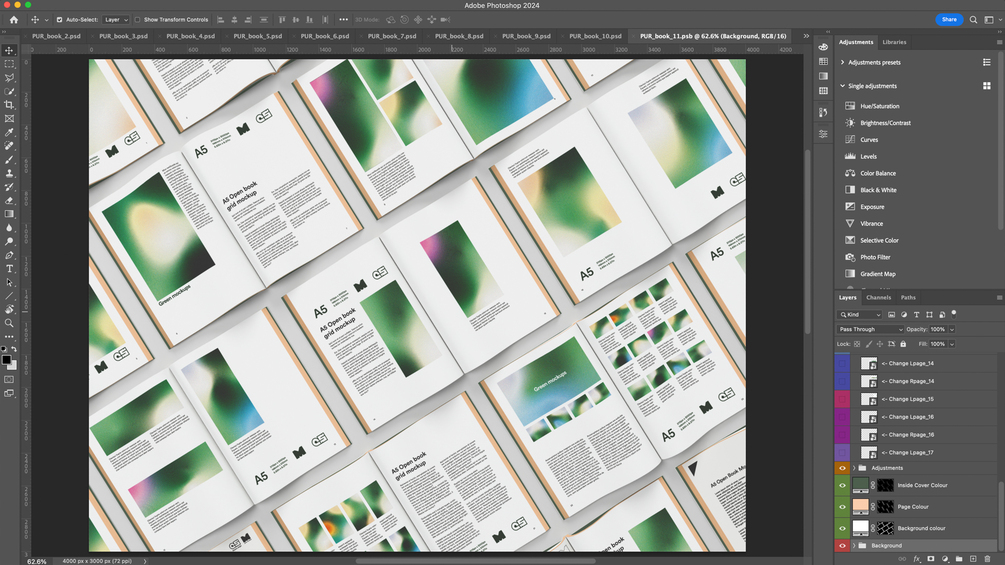The image size is (1005, 565).
Task: Select the Crop tool
Action: tap(9, 104)
